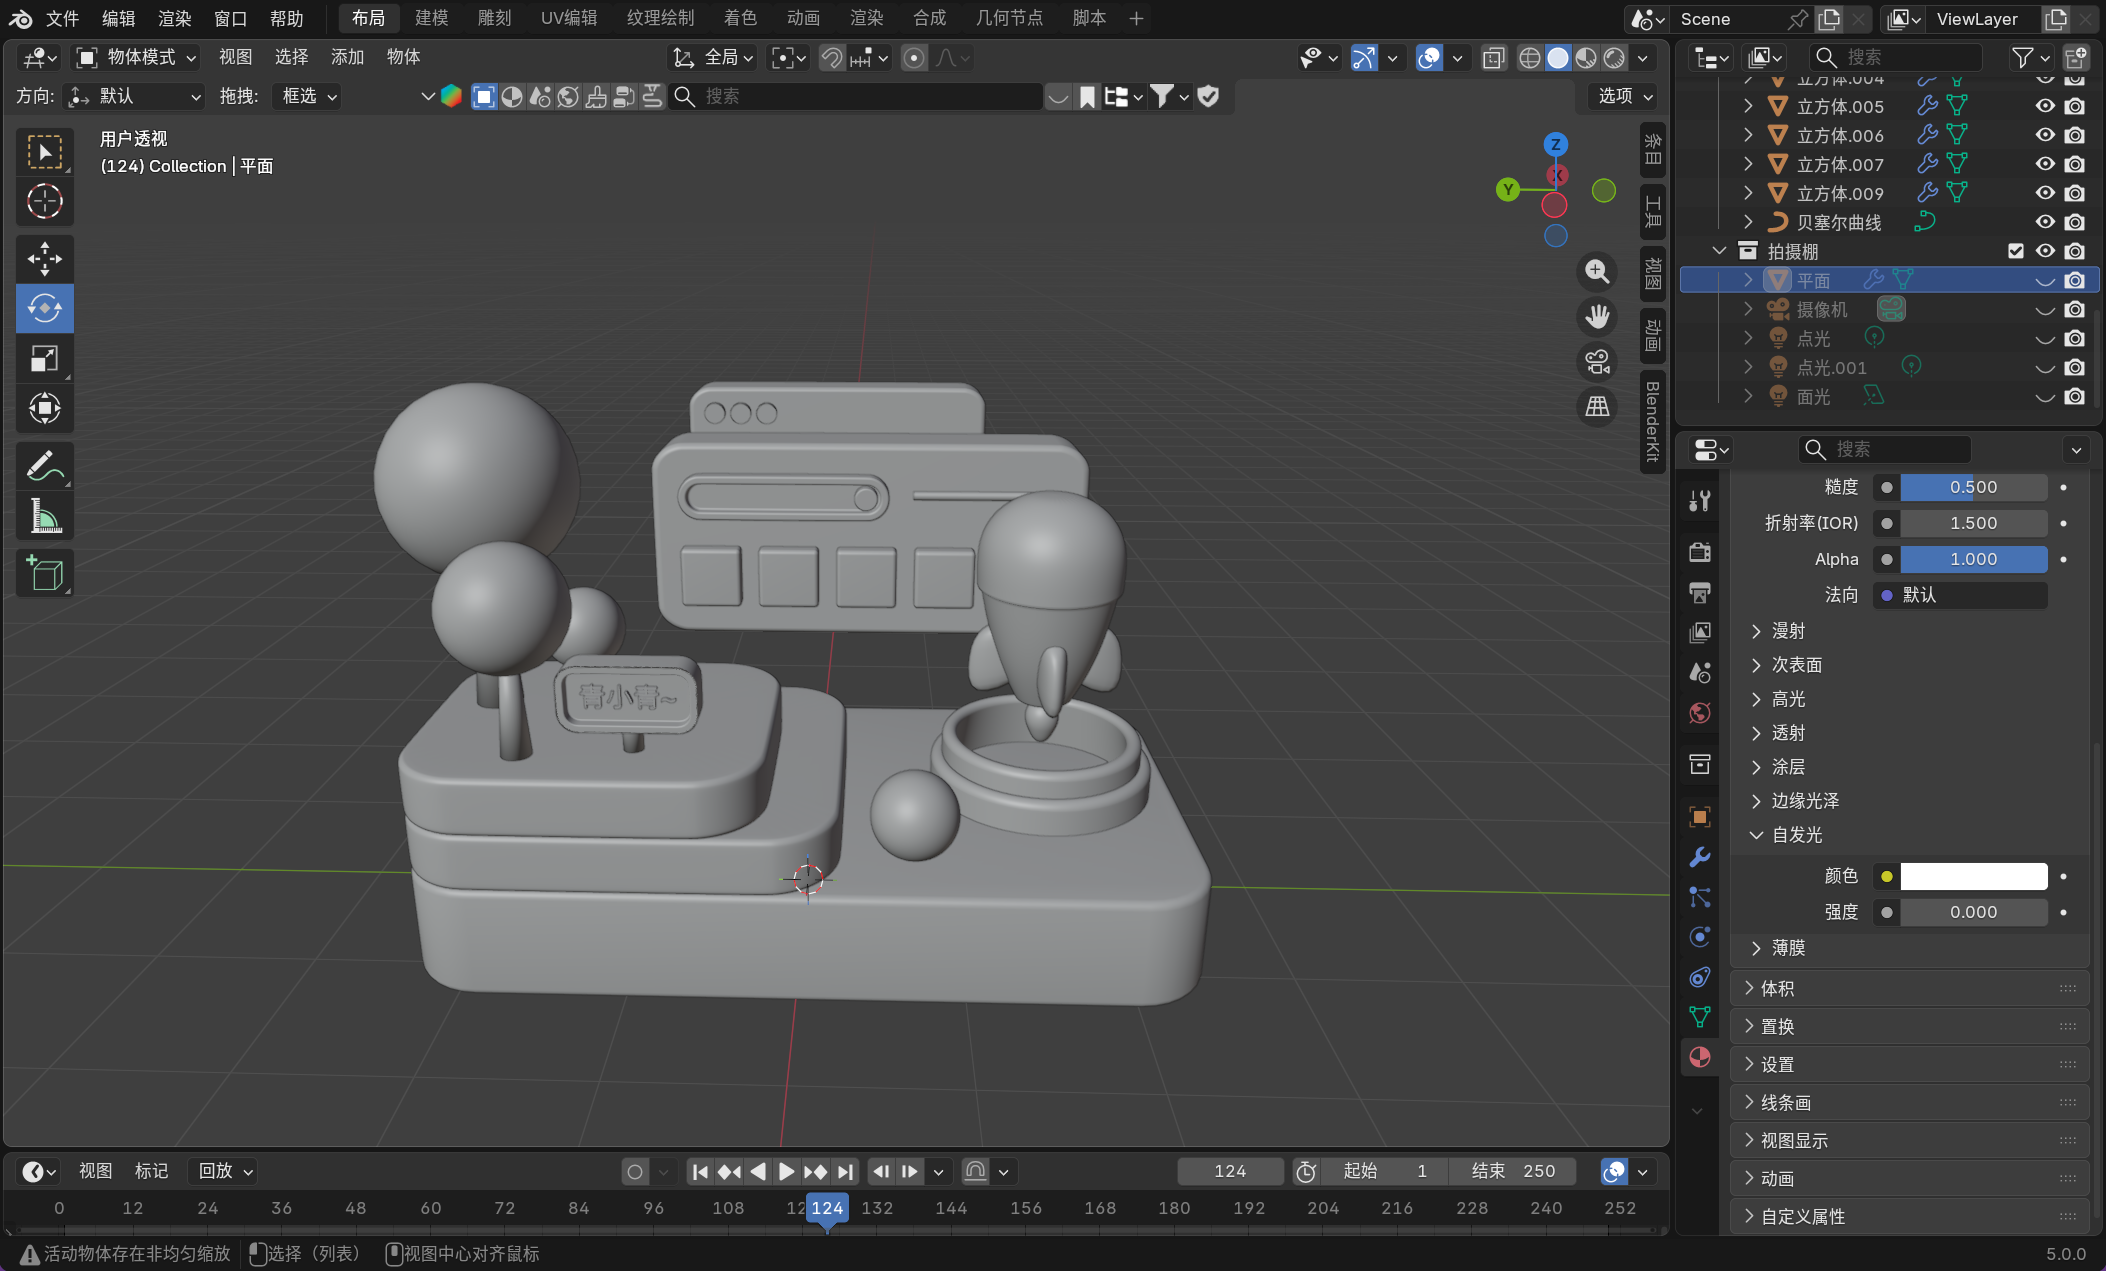The height and width of the screenshot is (1271, 2106).
Task: Activate the Measure ruler tool
Action: pyautogui.click(x=44, y=517)
